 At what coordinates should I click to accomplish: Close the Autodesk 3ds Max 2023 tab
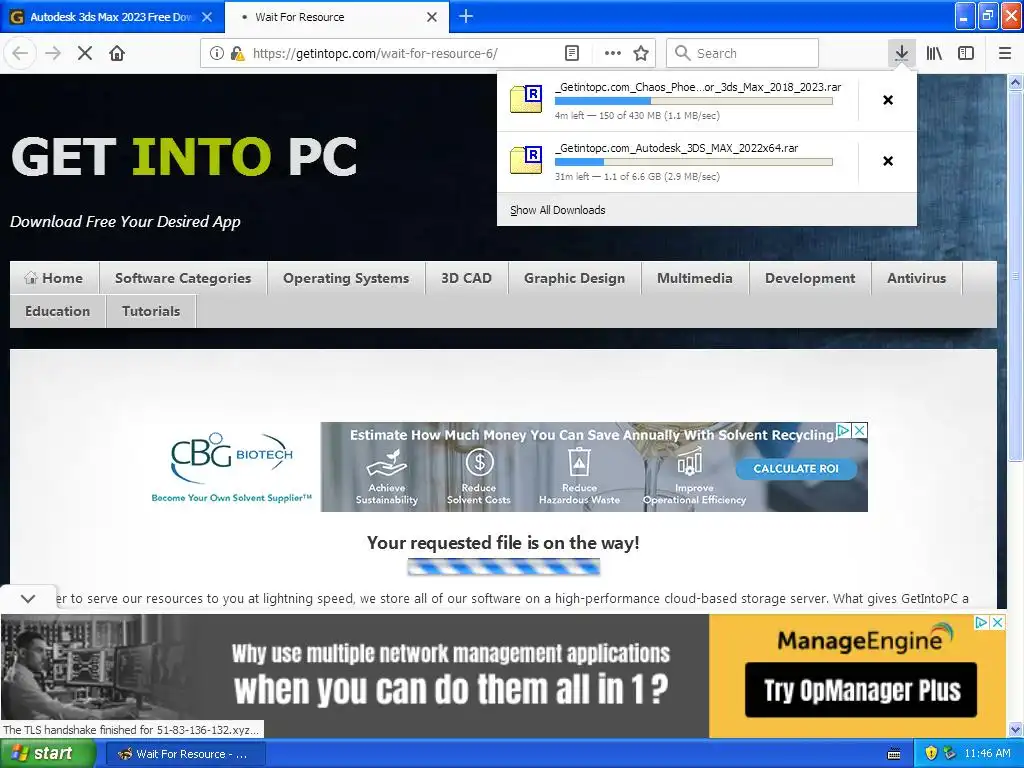click(x=207, y=17)
